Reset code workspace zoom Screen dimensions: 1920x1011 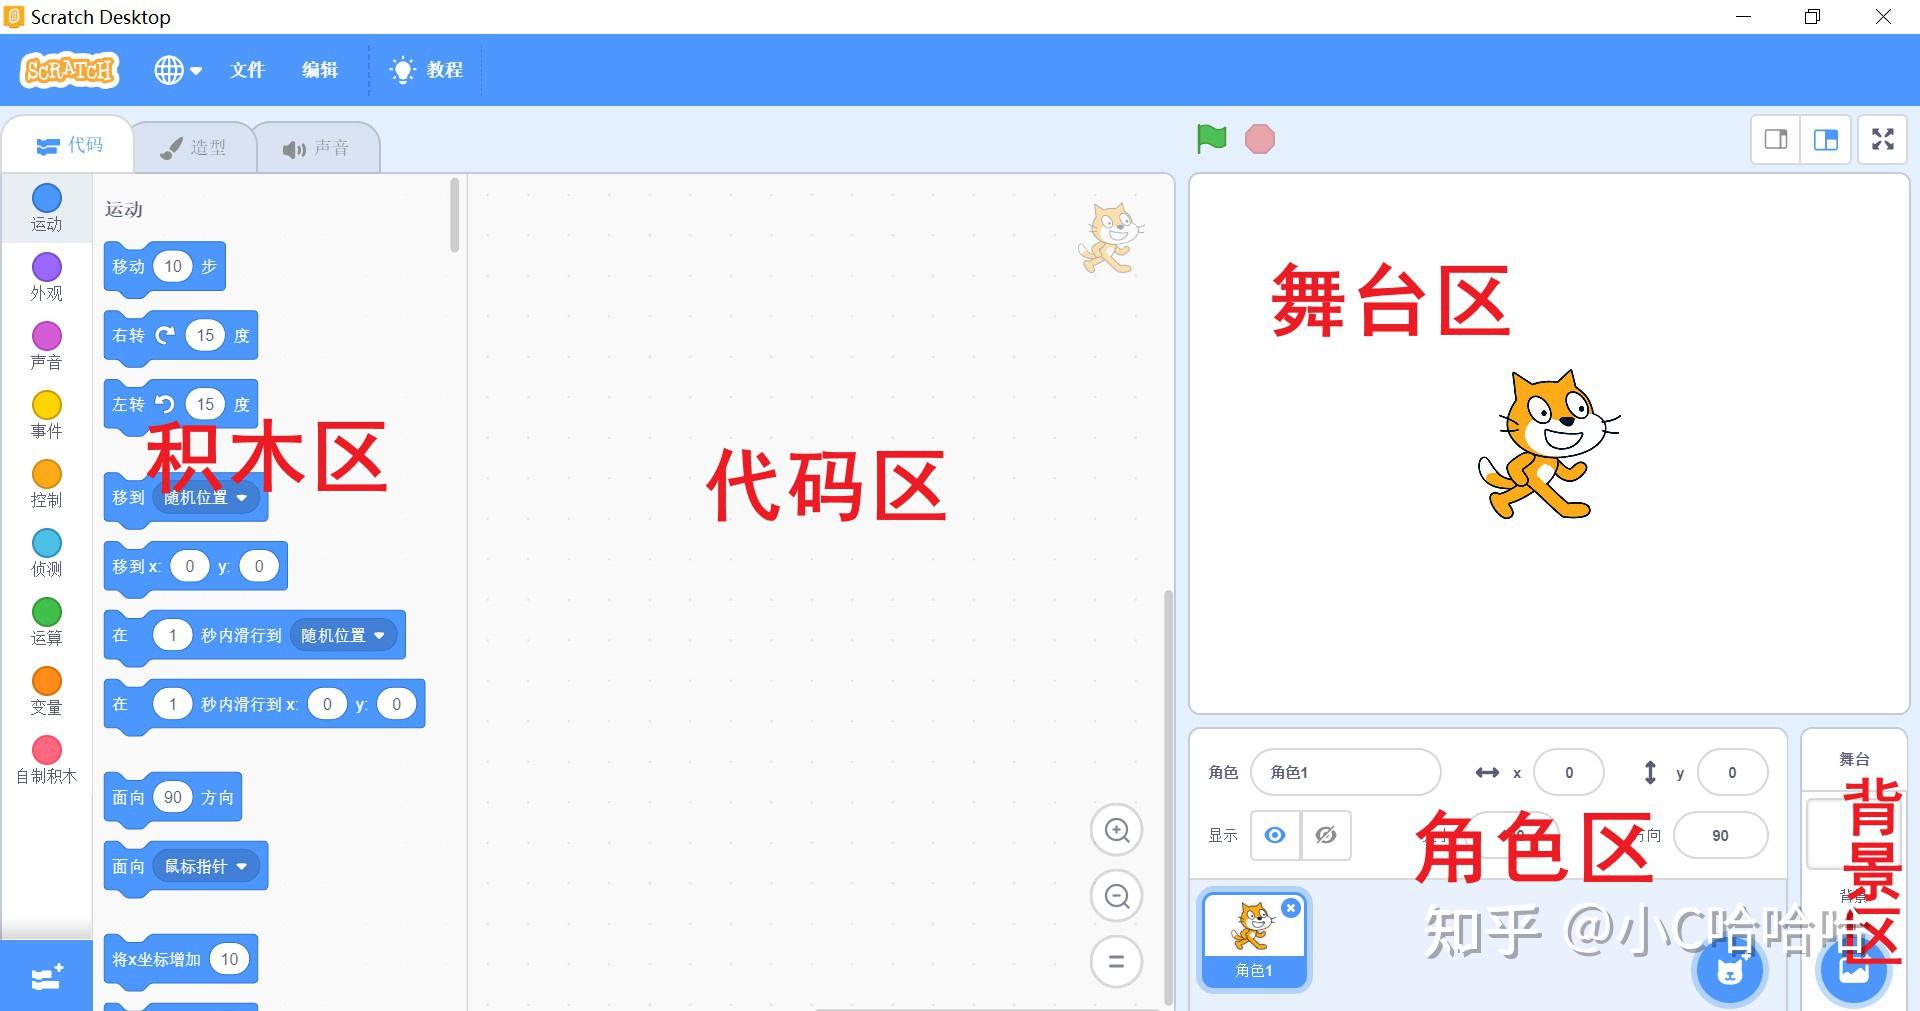(1117, 962)
